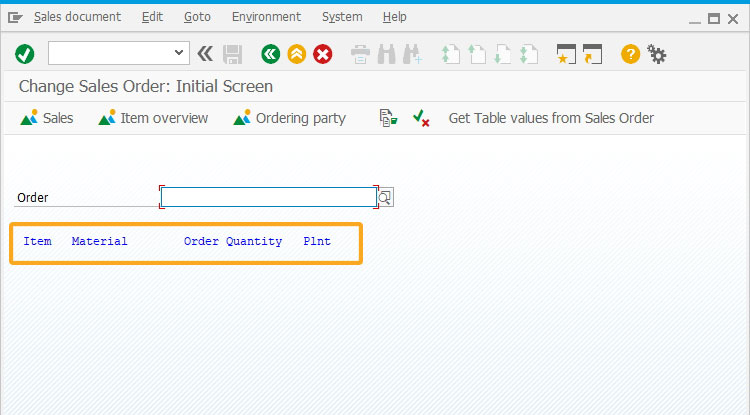Click the window menu icon at top-left
Image resolution: width=750 pixels, height=415 pixels.
[15, 18]
